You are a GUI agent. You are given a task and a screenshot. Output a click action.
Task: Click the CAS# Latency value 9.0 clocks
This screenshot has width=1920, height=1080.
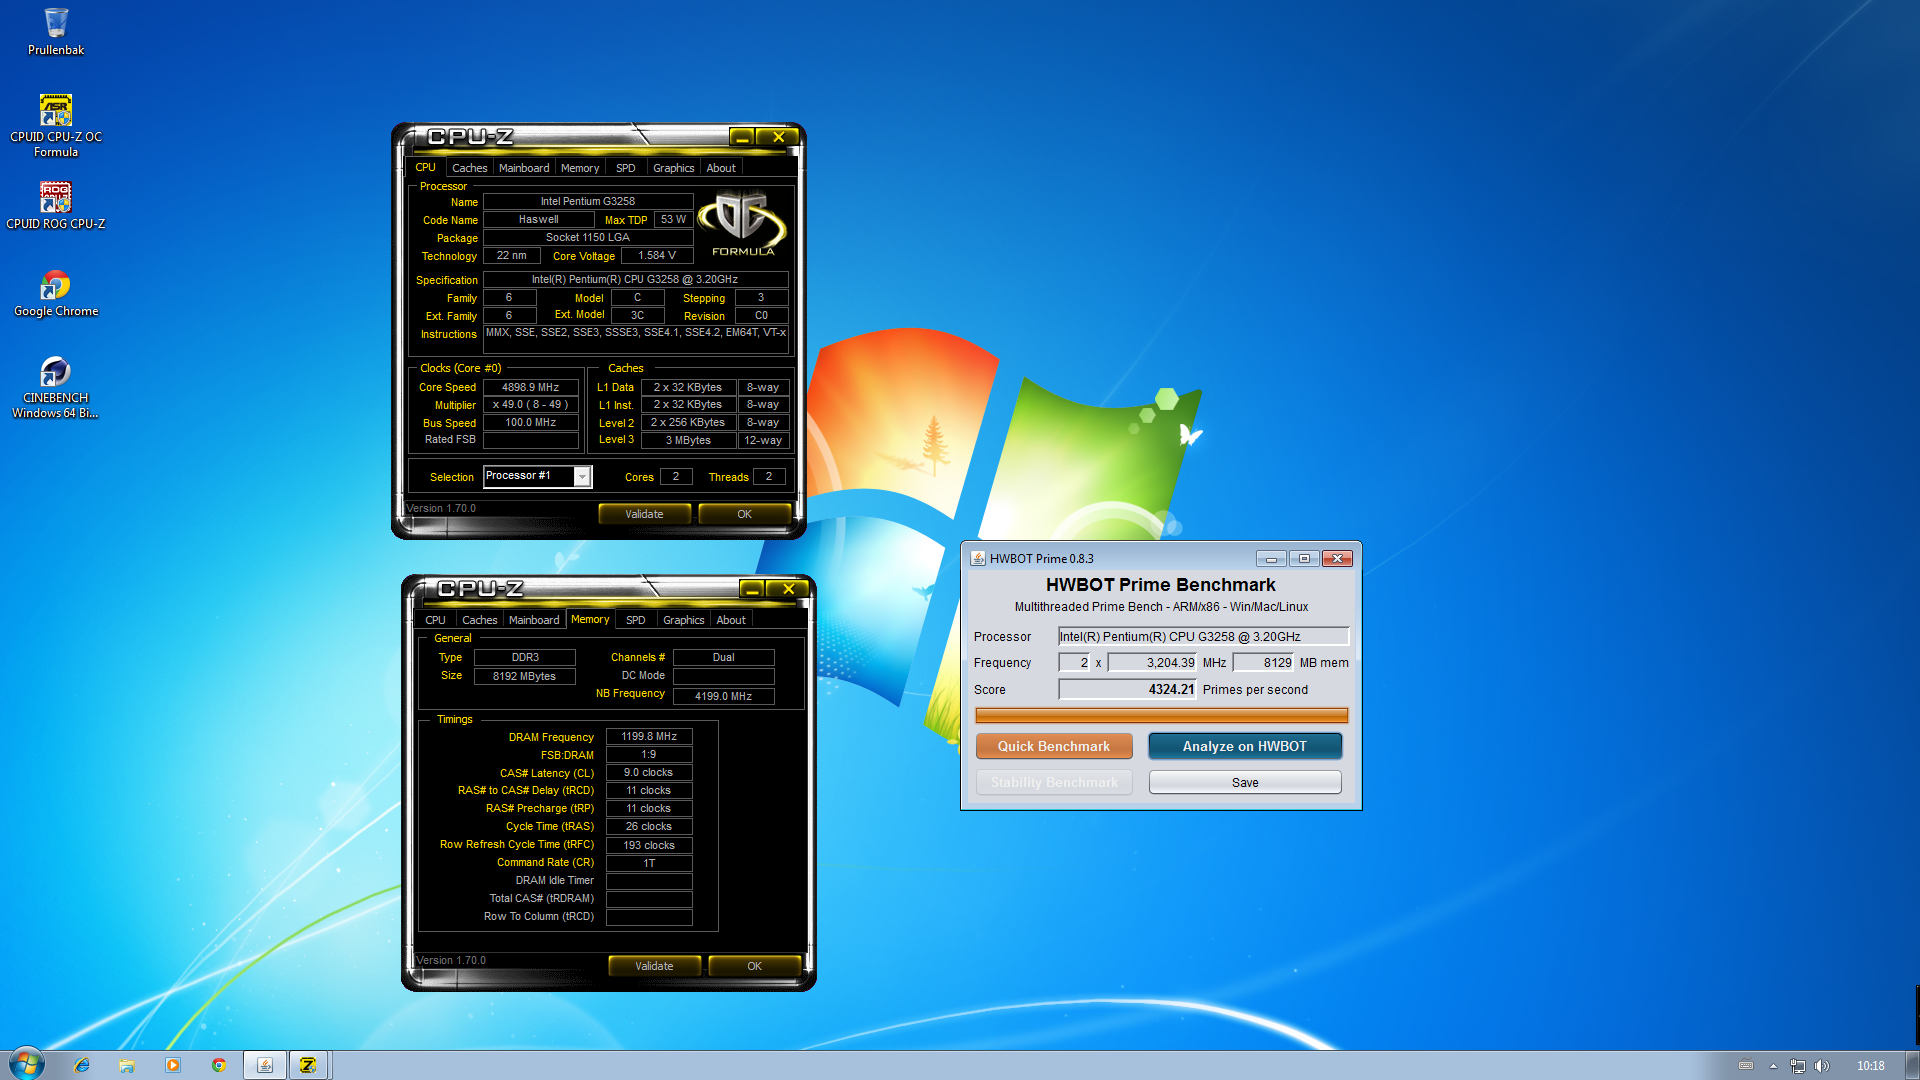(x=649, y=772)
